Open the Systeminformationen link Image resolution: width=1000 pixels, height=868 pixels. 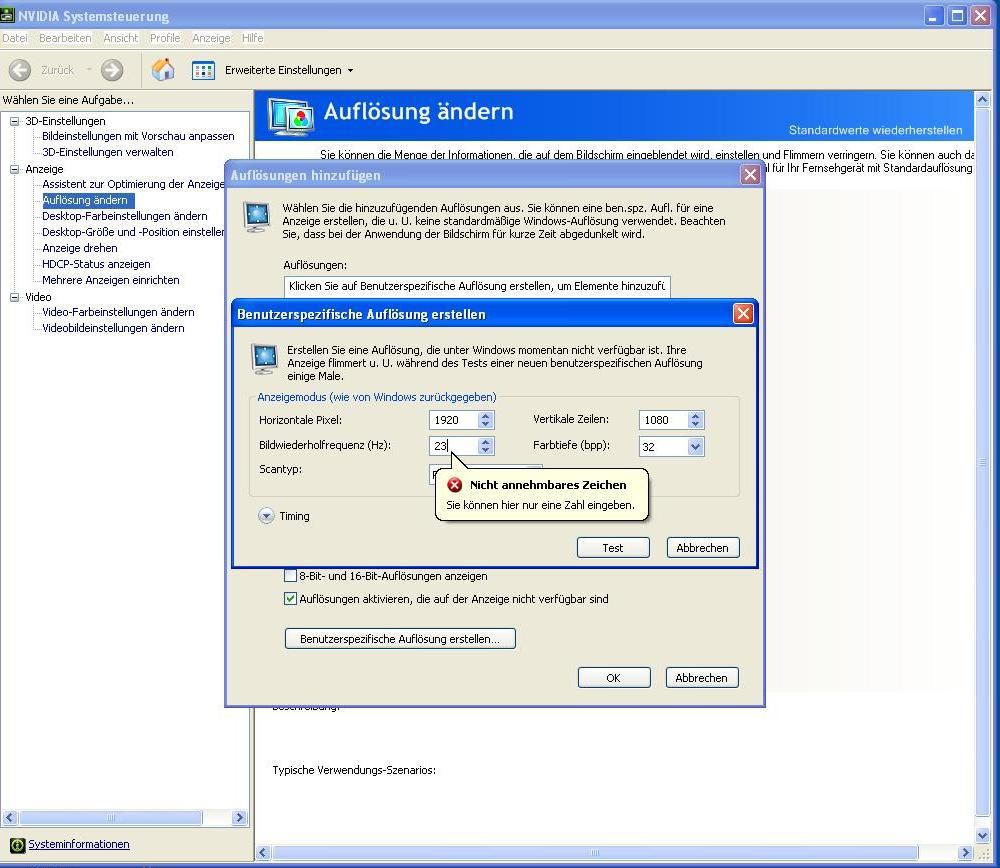point(78,844)
